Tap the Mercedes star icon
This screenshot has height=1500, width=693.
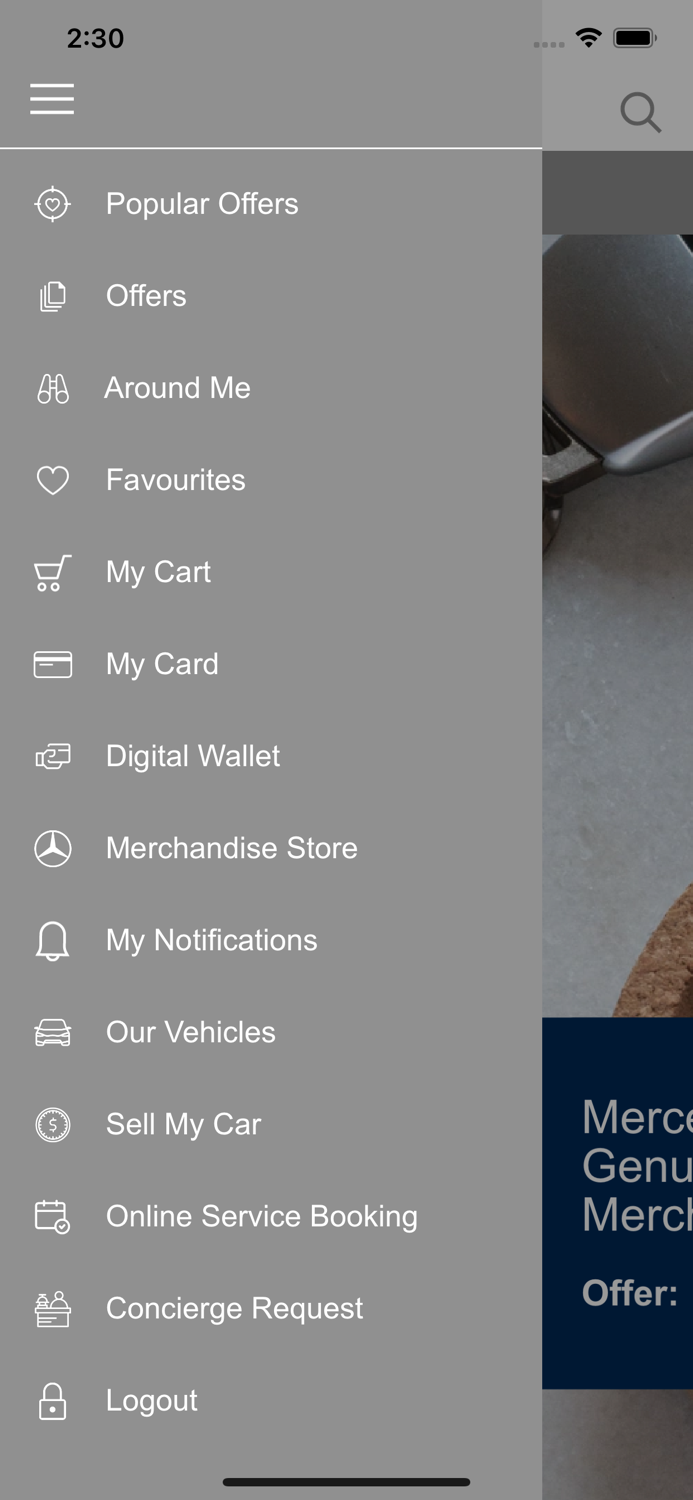[x=53, y=848]
